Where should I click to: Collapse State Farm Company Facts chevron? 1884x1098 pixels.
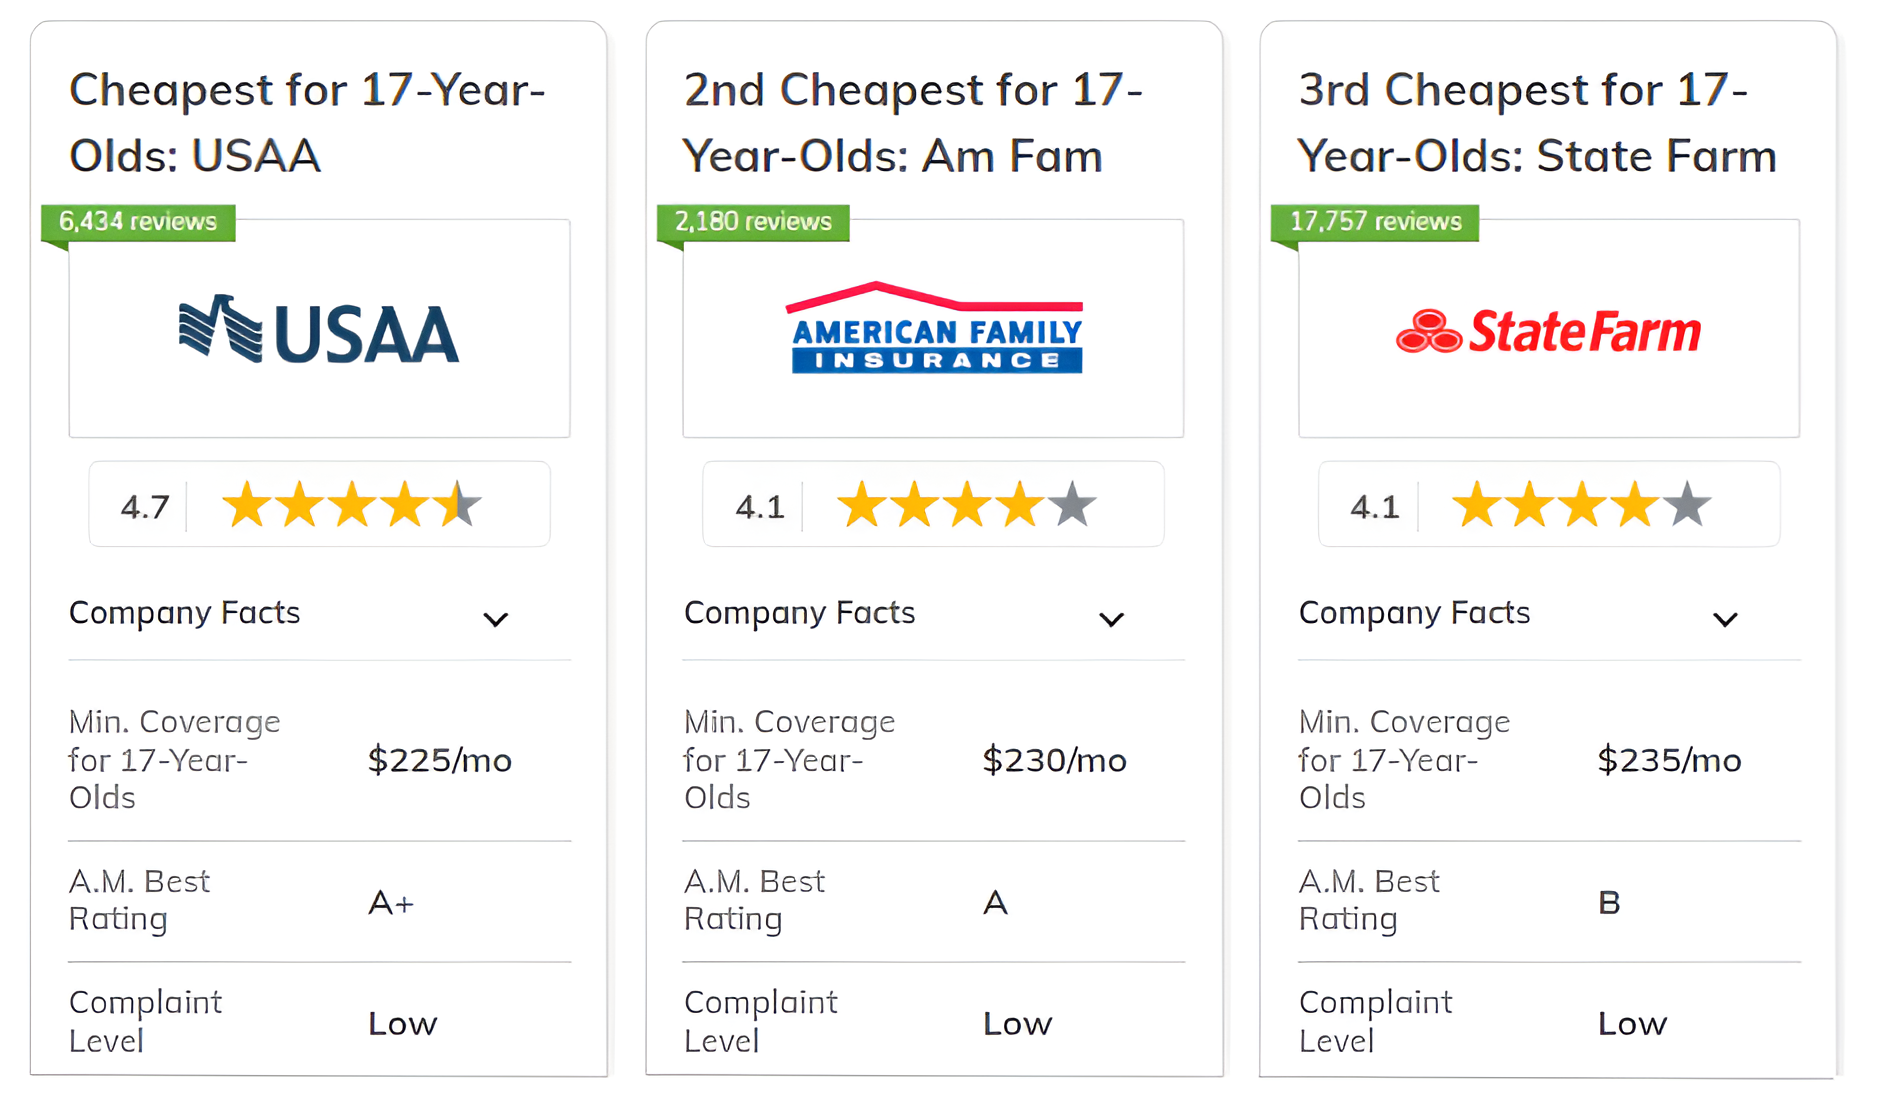(1725, 619)
